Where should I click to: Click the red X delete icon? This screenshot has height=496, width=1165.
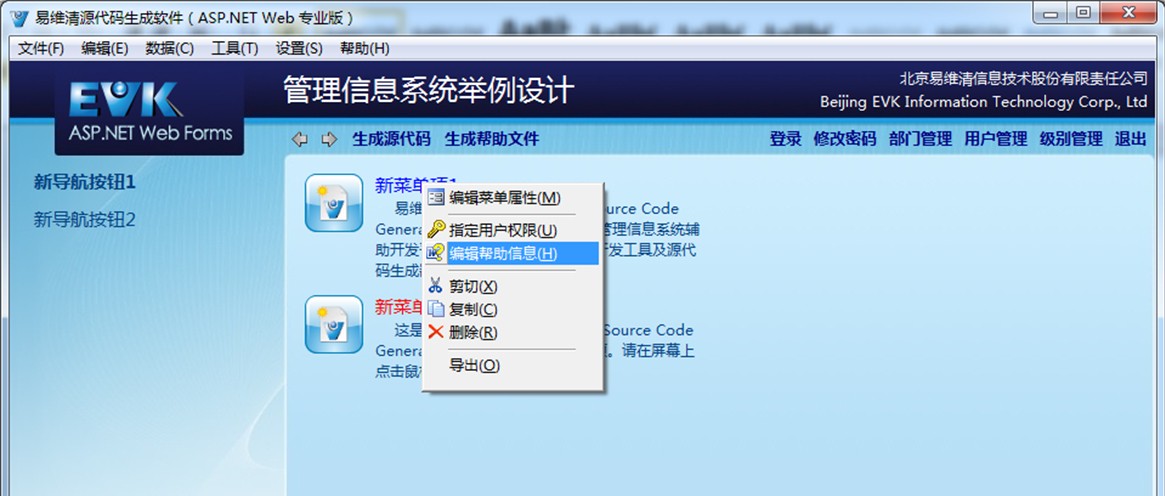[436, 332]
